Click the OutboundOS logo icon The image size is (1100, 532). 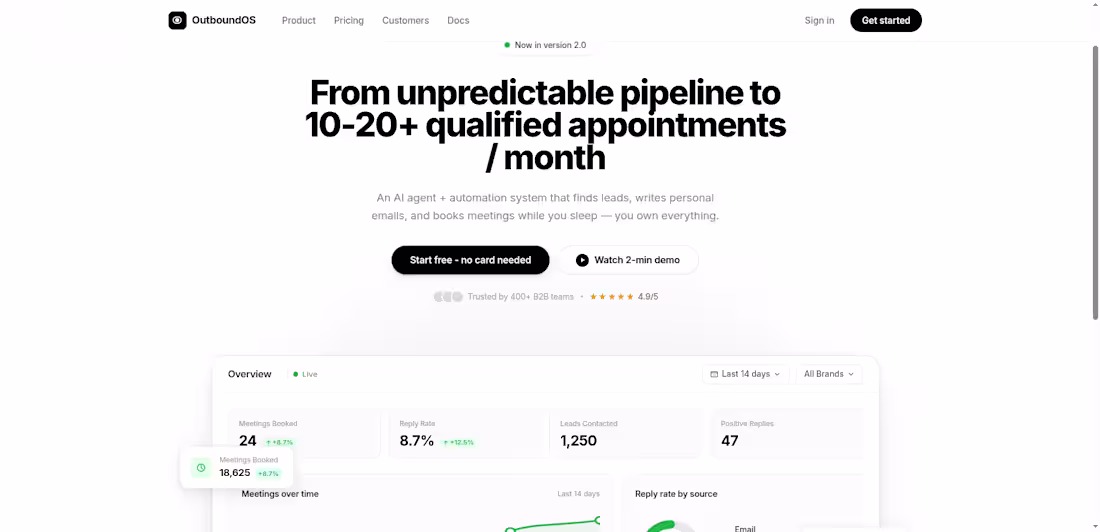pos(177,20)
